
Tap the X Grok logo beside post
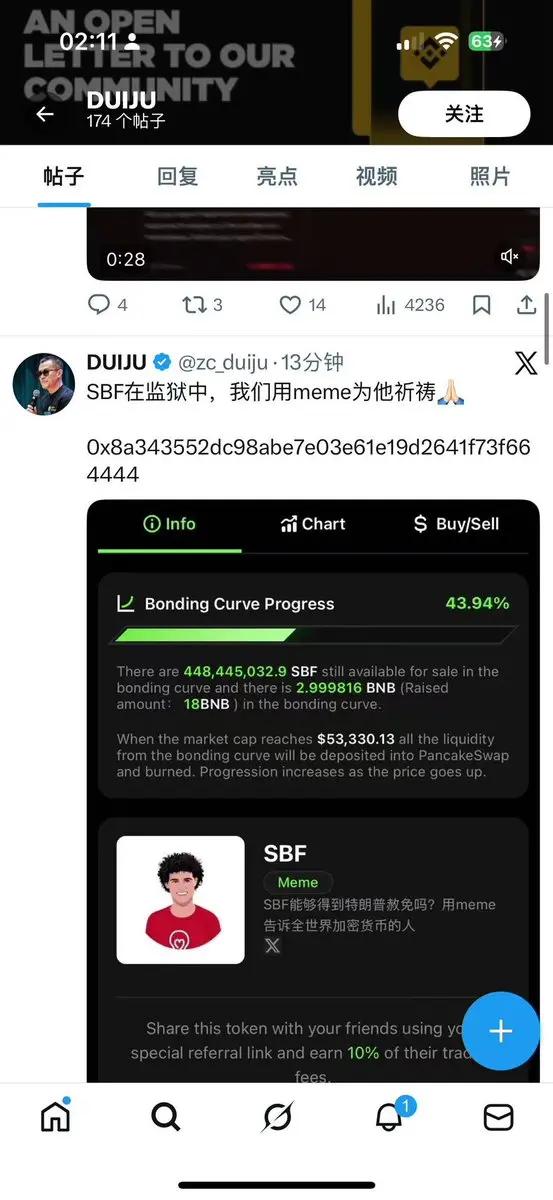point(526,362)
